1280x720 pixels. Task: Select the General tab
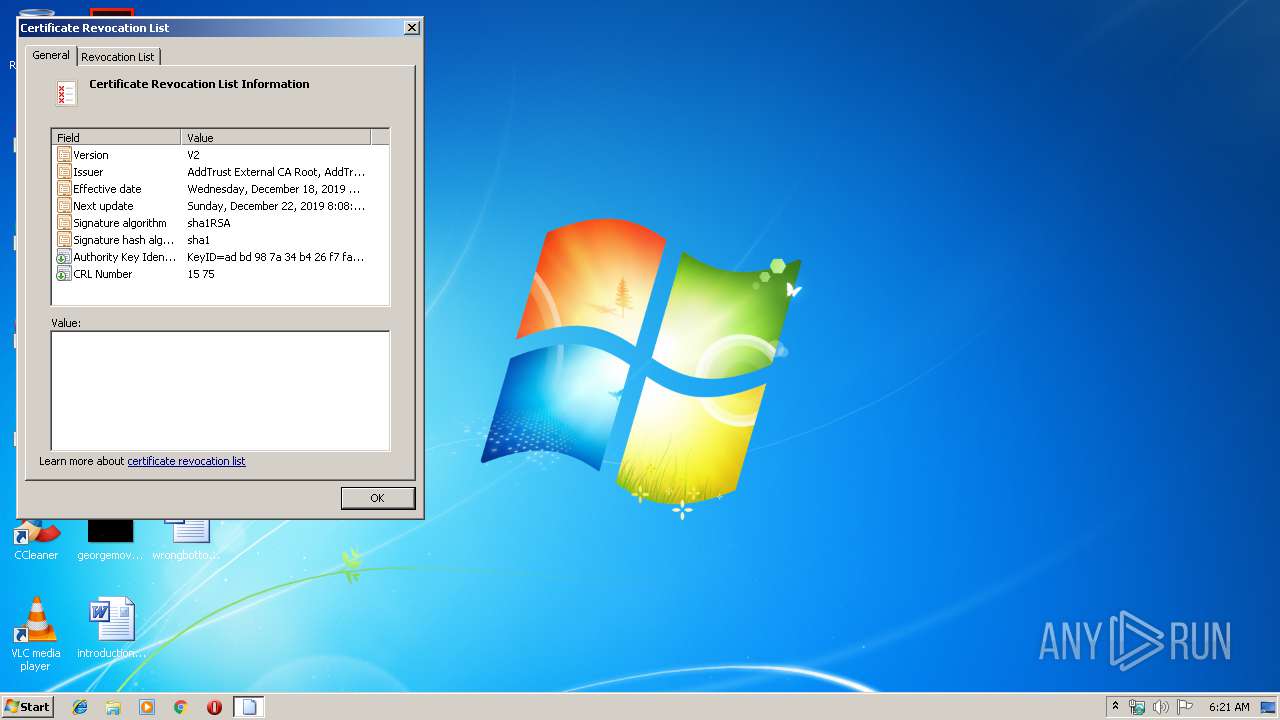tap(51, 55)
